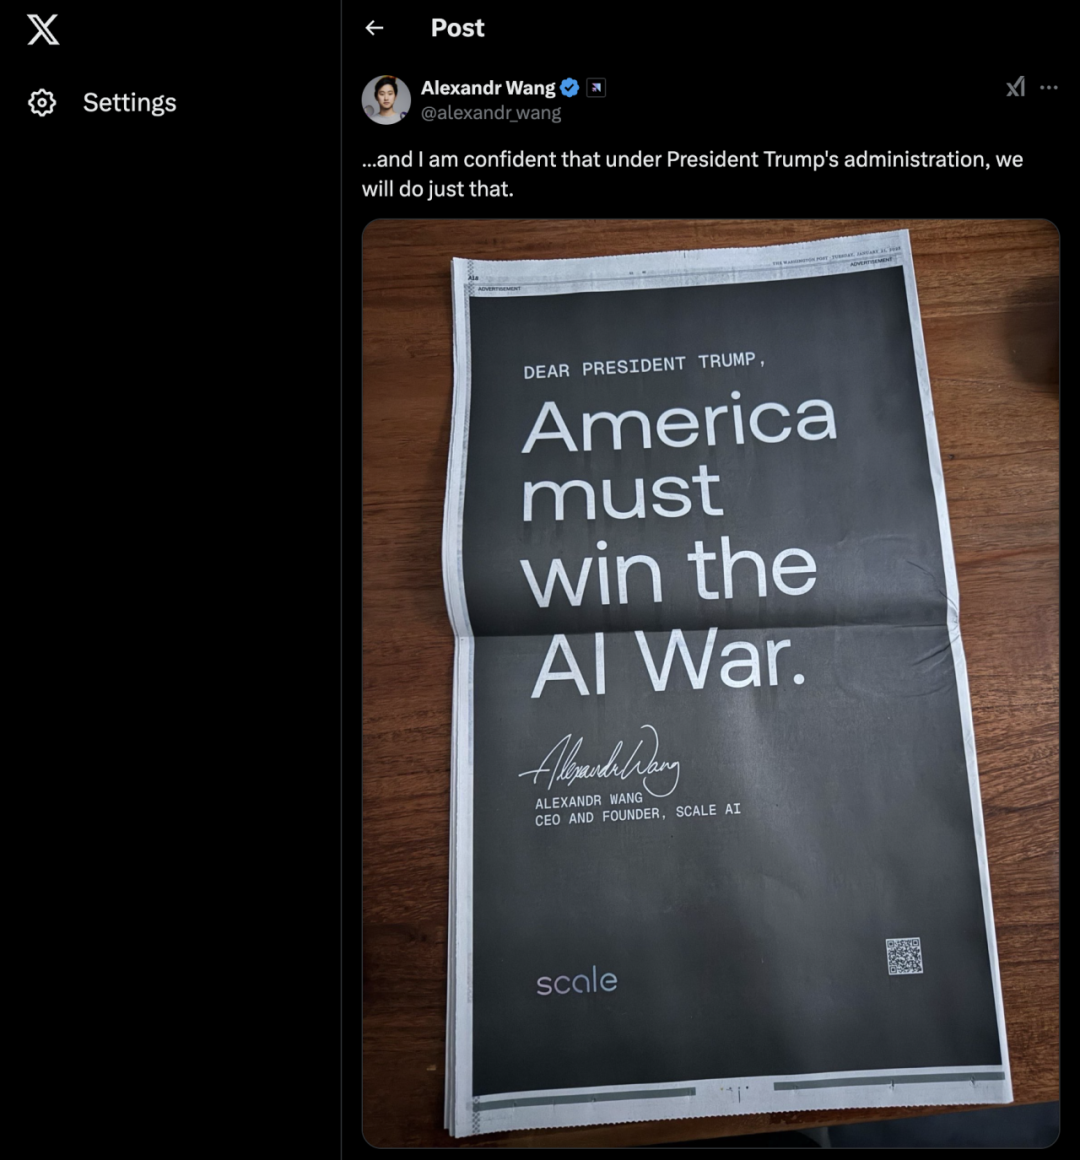Click the Alexandr Wang display name
The width and height of the screenshot is (1080, 1160).
pos(488,88)
